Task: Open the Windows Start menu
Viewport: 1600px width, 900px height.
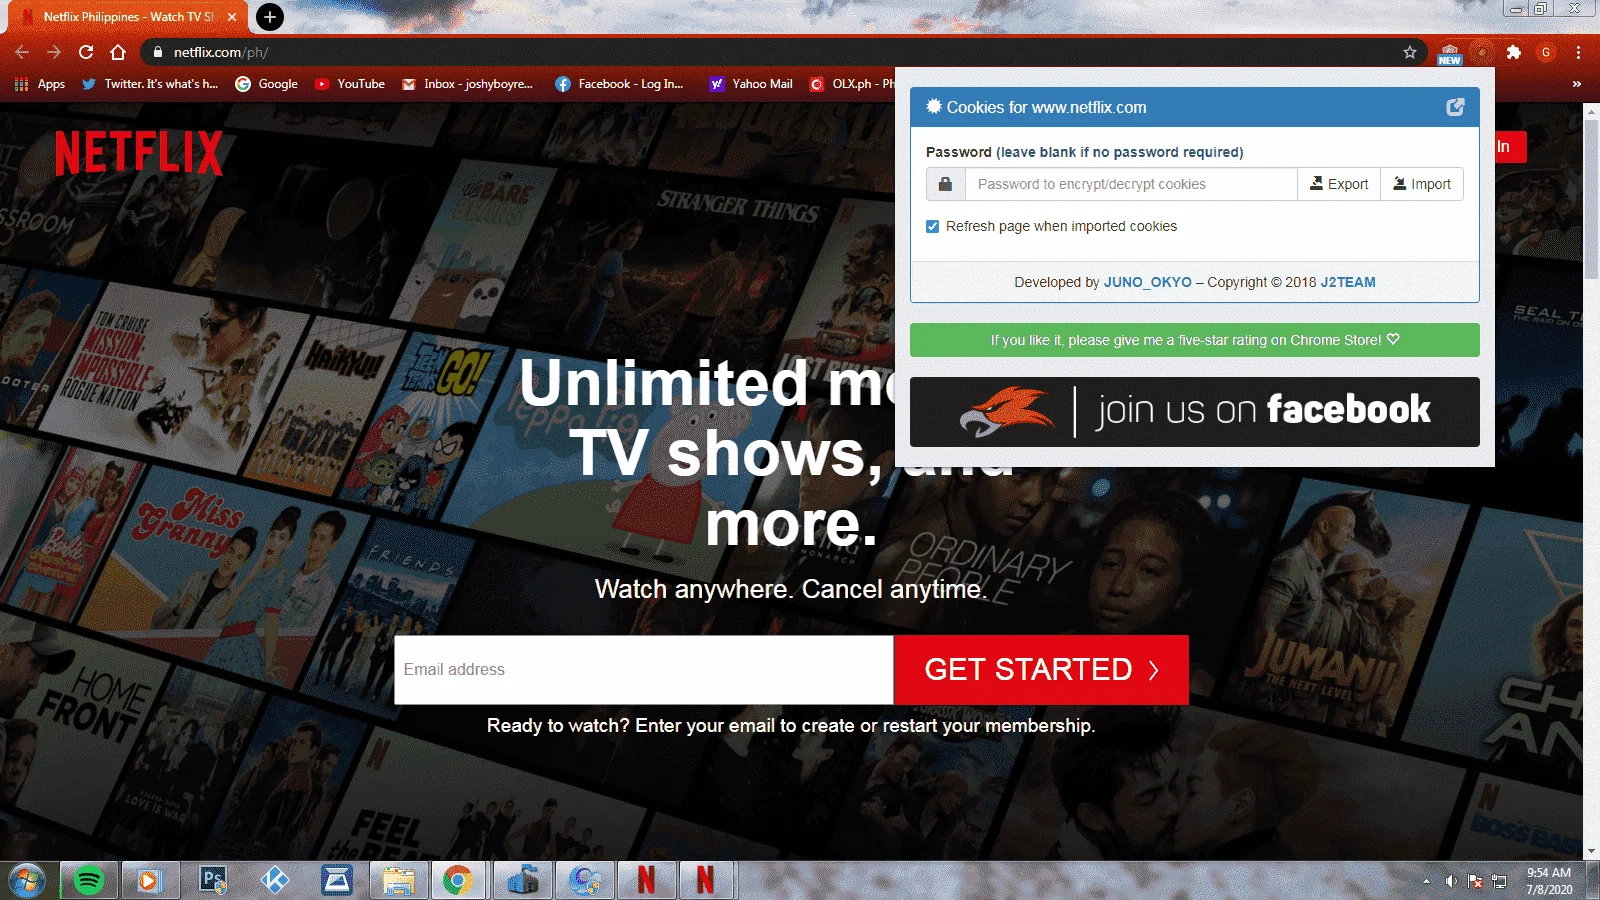Action: (27, 880)
